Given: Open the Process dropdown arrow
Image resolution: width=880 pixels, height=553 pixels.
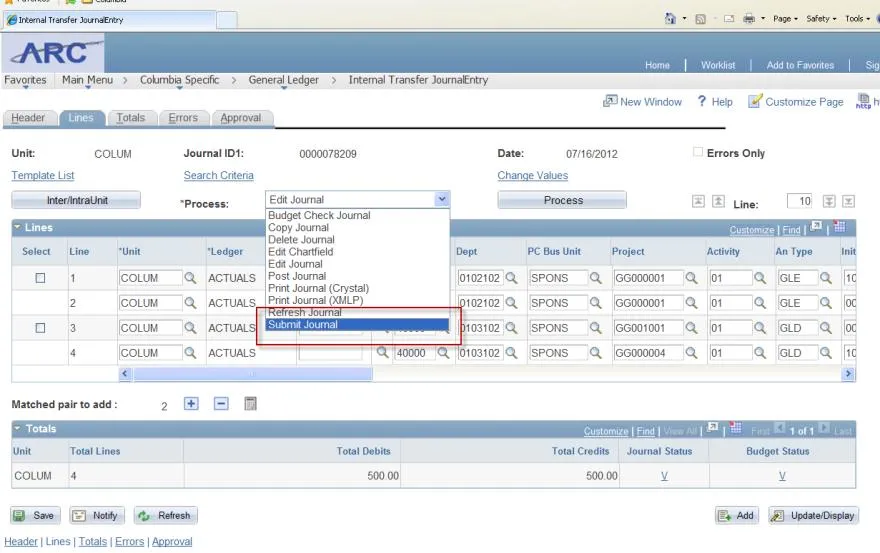Looking at the screenshot, I should click(442, 199).
